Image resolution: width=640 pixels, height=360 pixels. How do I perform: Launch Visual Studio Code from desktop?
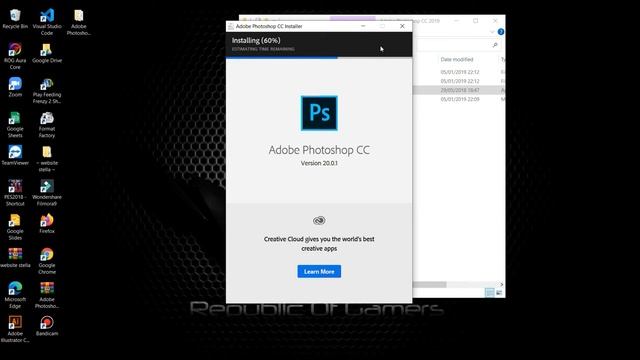click(47, 22)
